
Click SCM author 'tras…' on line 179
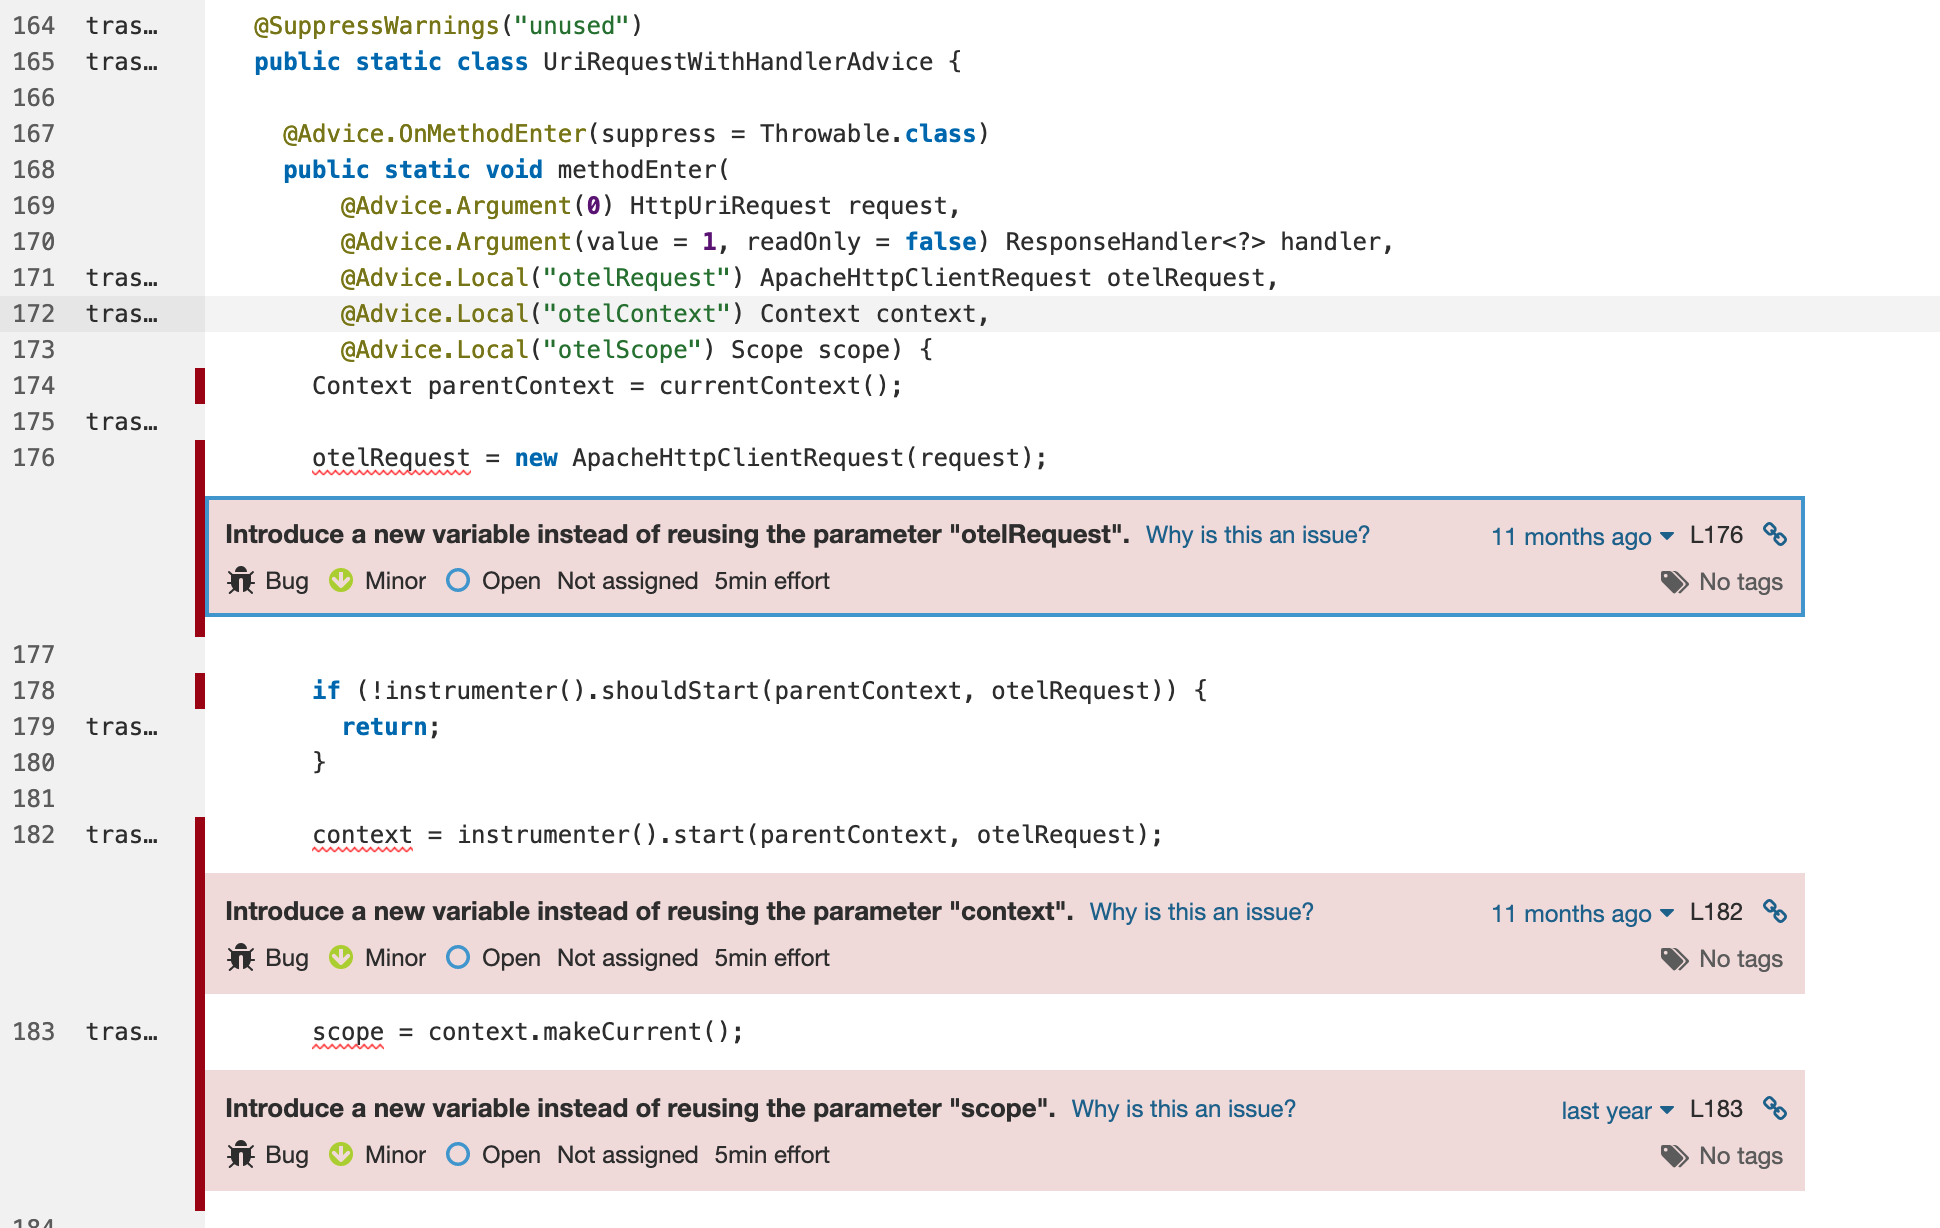(121, 727)
